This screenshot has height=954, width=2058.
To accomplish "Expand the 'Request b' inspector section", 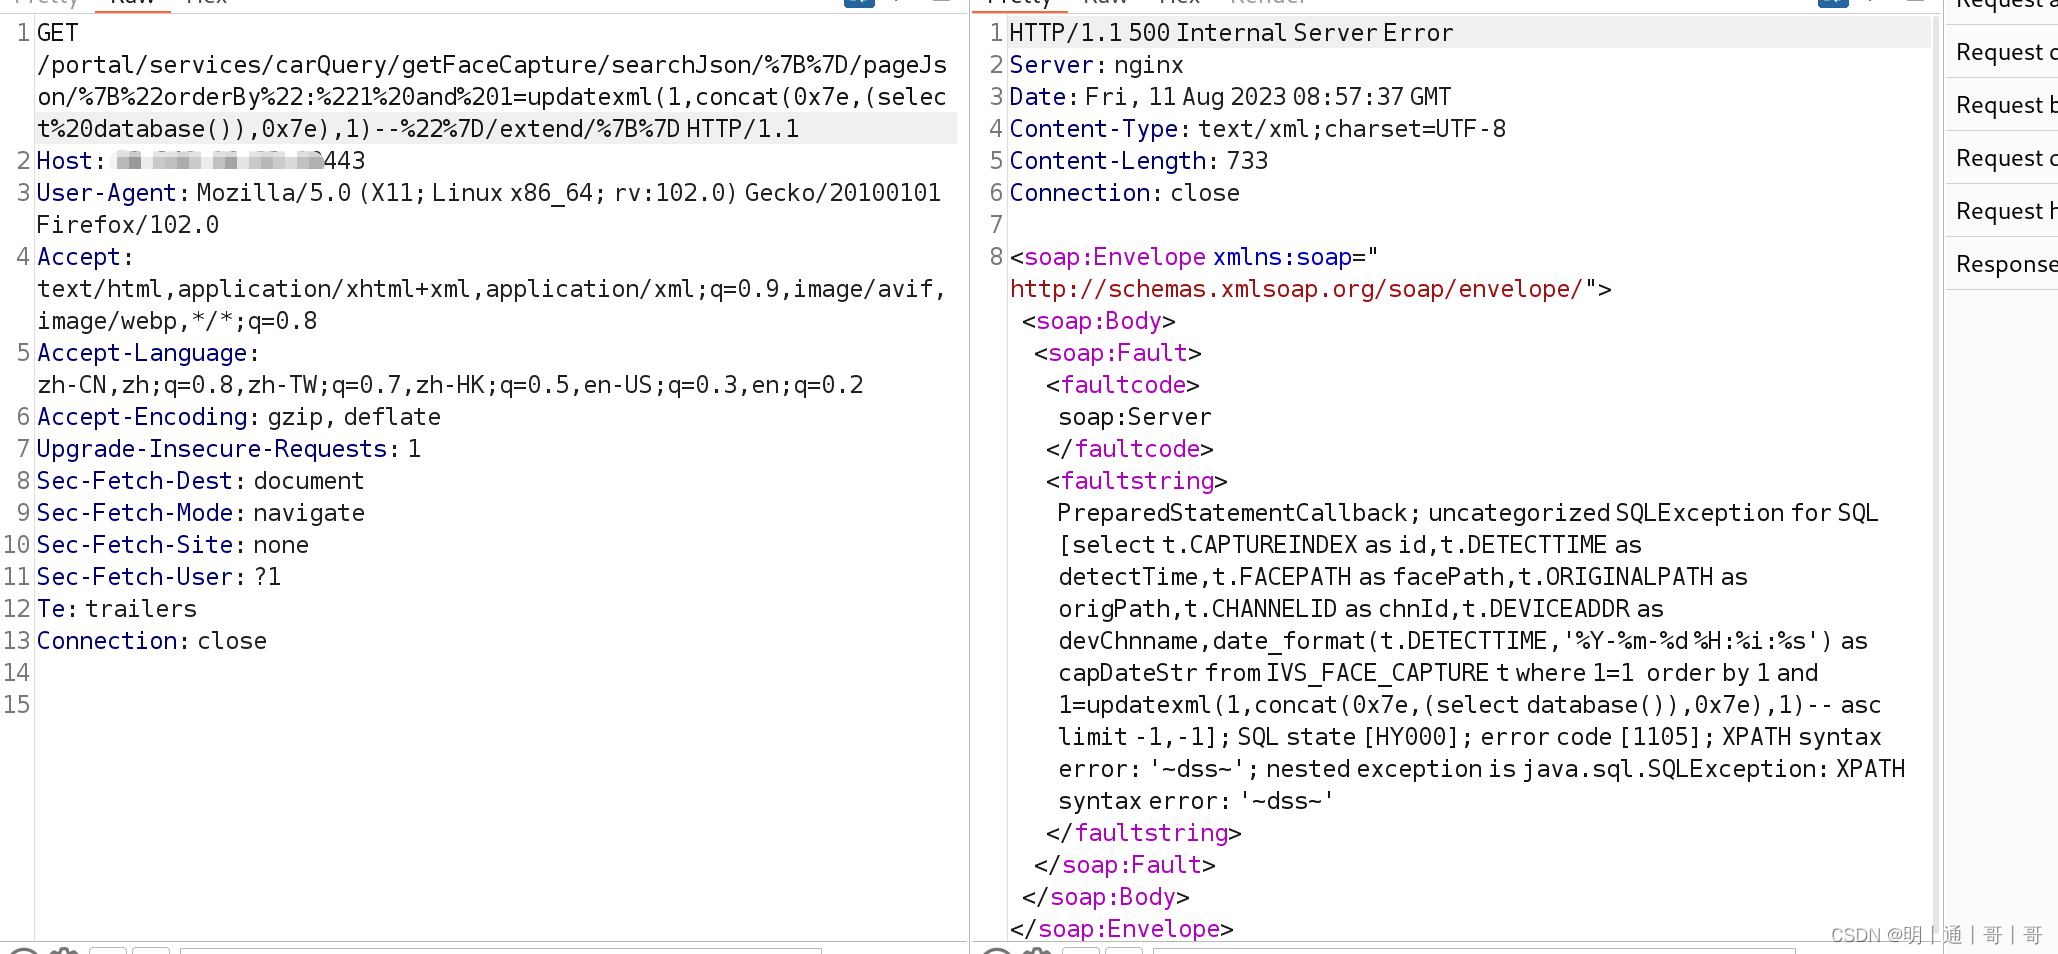I will 2001,105.
